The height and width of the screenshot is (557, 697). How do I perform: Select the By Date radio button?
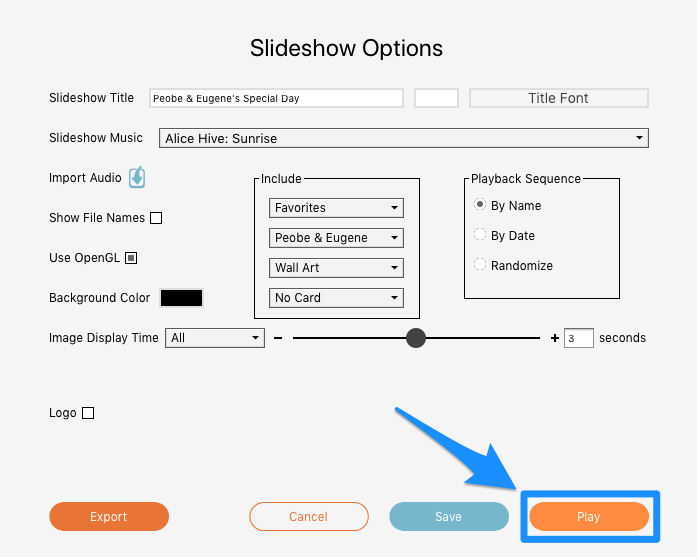tap(480, 234)
